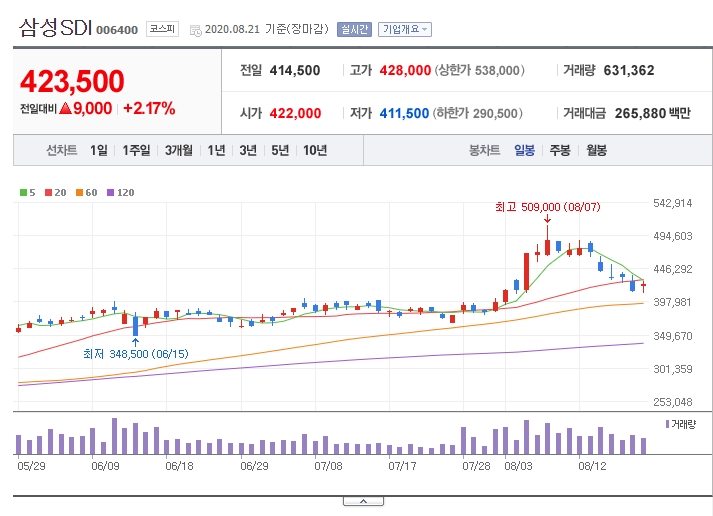Screen dimensions: 713x516
Task: Click the trading value 265,880 백만
Action: 653,113
